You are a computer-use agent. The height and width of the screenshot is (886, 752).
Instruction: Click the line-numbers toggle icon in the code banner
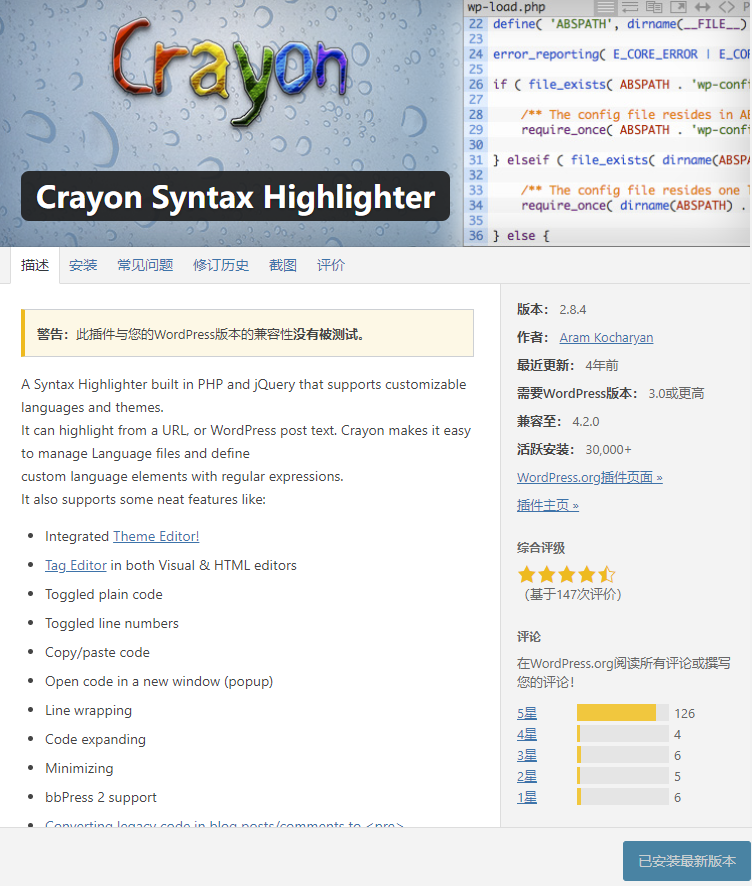606,7
